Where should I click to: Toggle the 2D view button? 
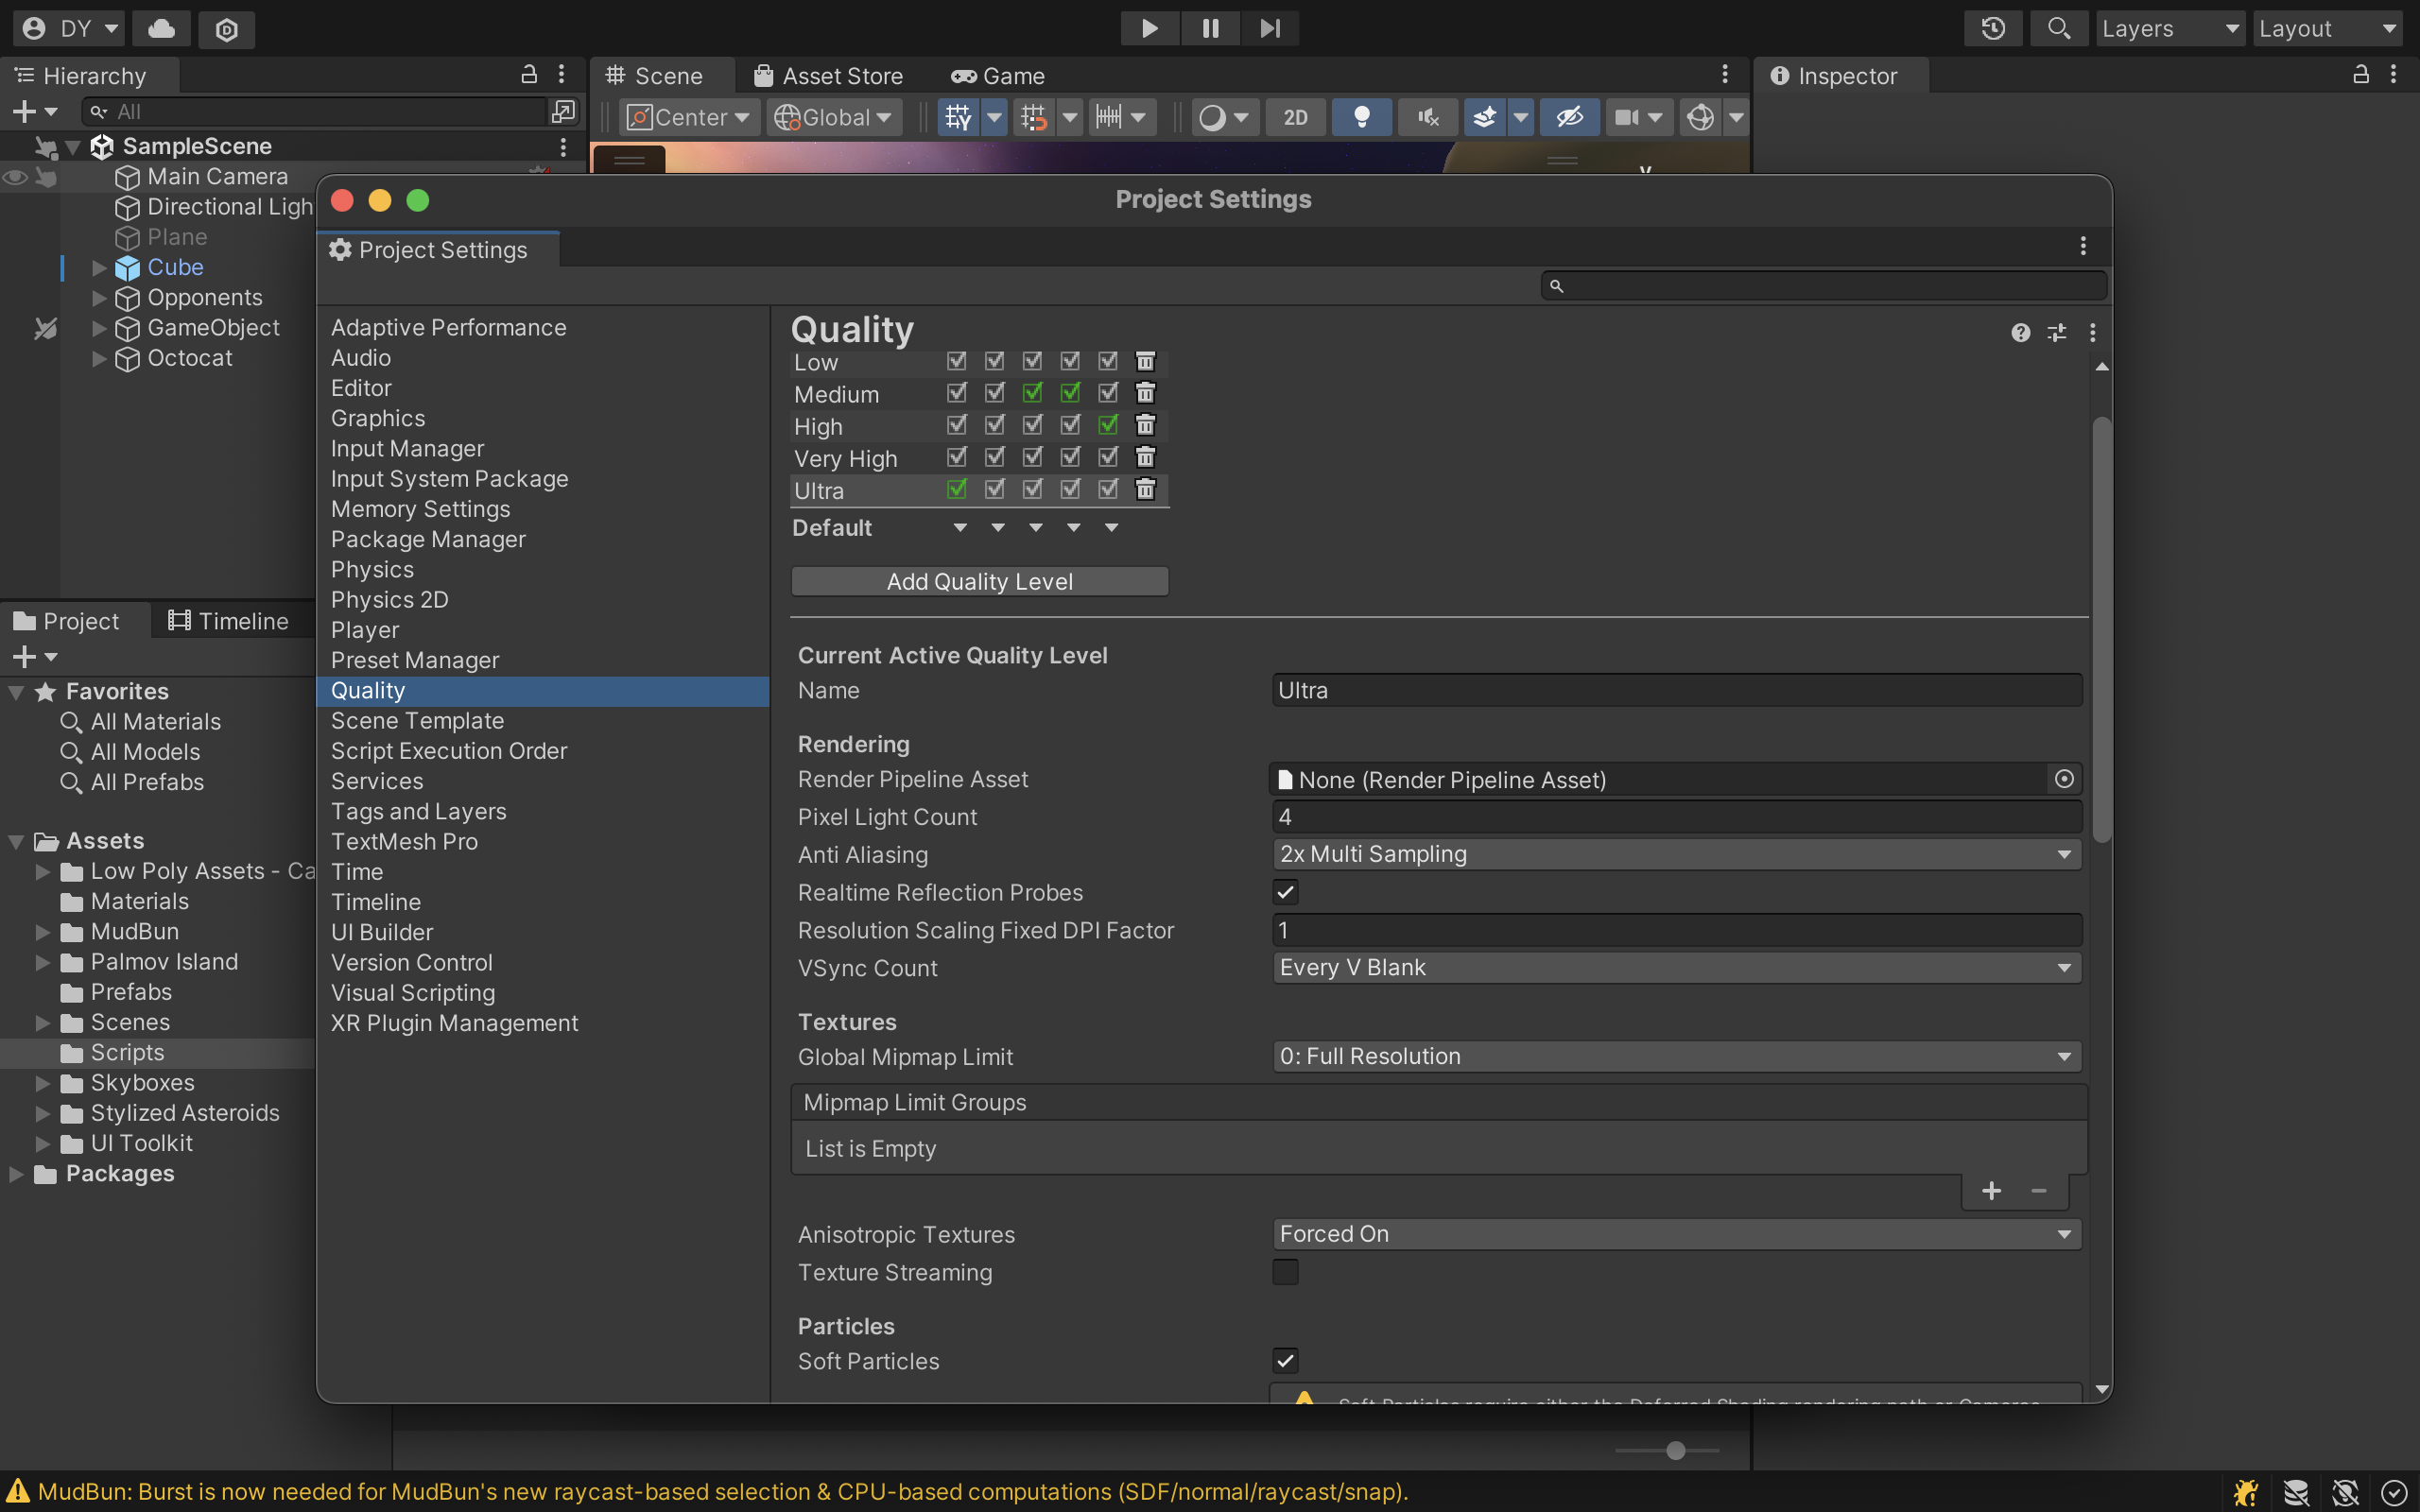tap(1295, 117)
